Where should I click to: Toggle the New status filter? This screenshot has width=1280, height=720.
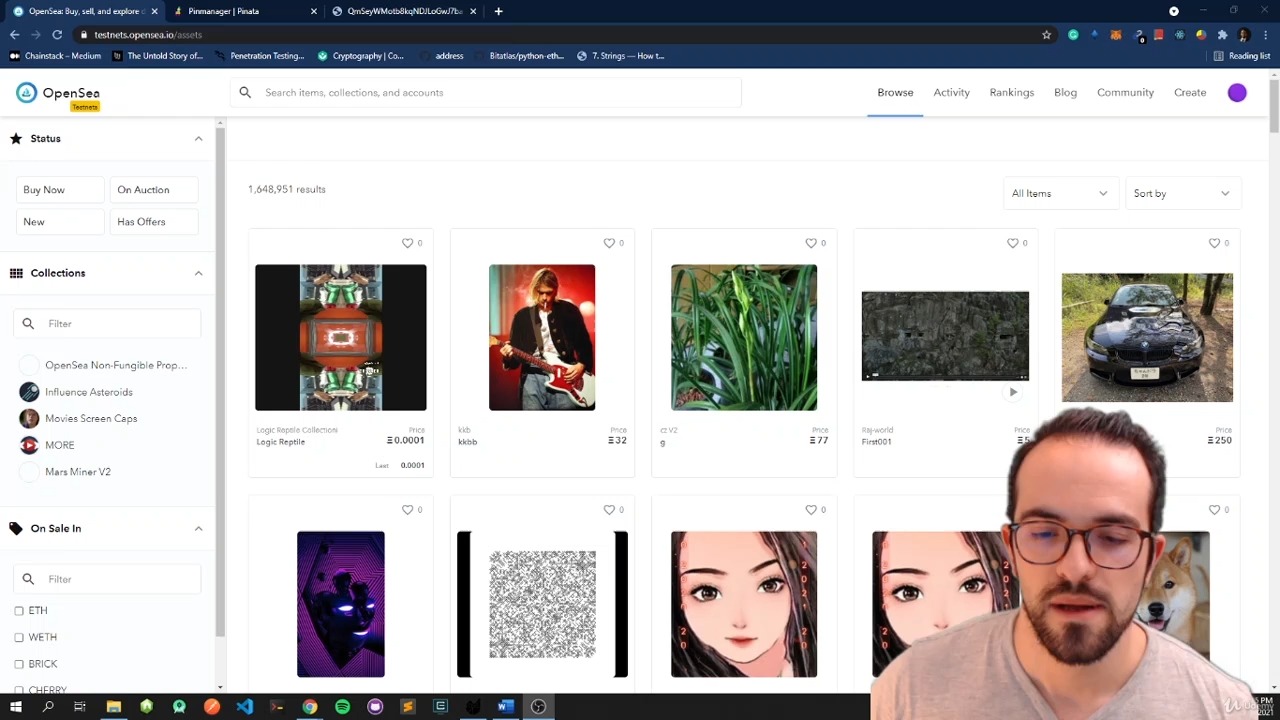click(59, 222)
